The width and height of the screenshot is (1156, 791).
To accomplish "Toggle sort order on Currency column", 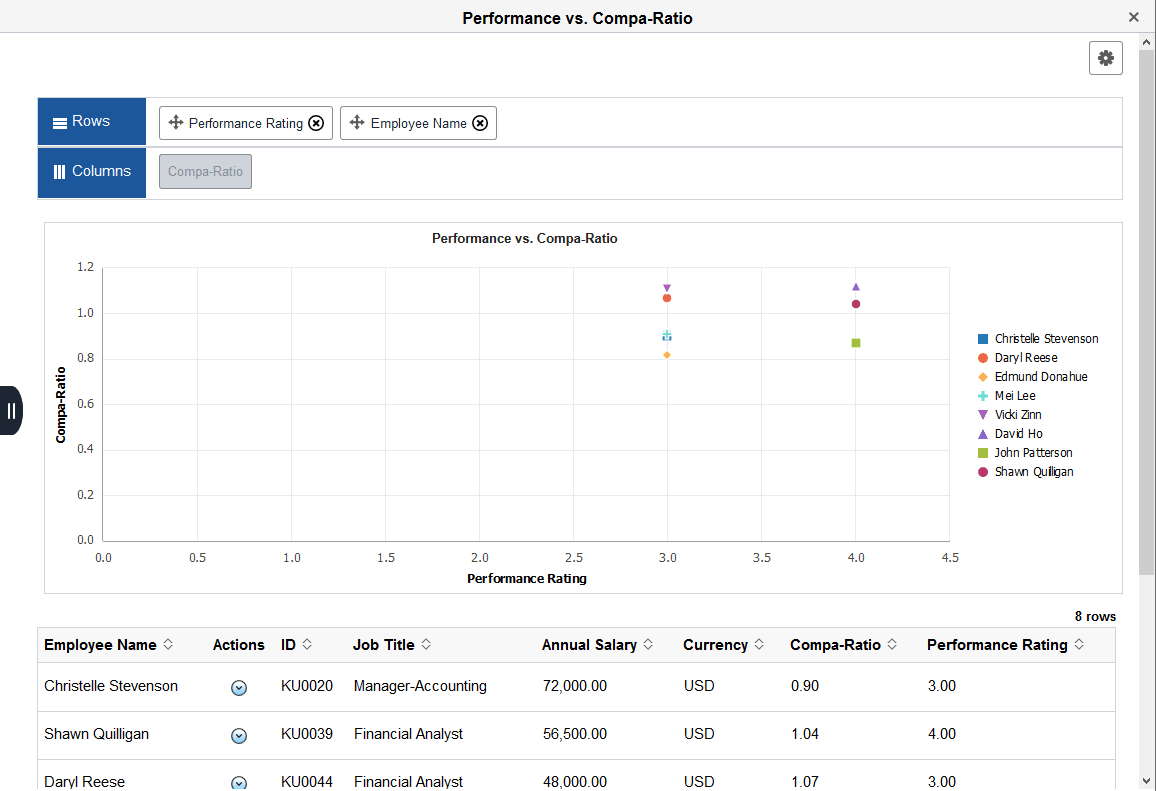I will 757,645.
